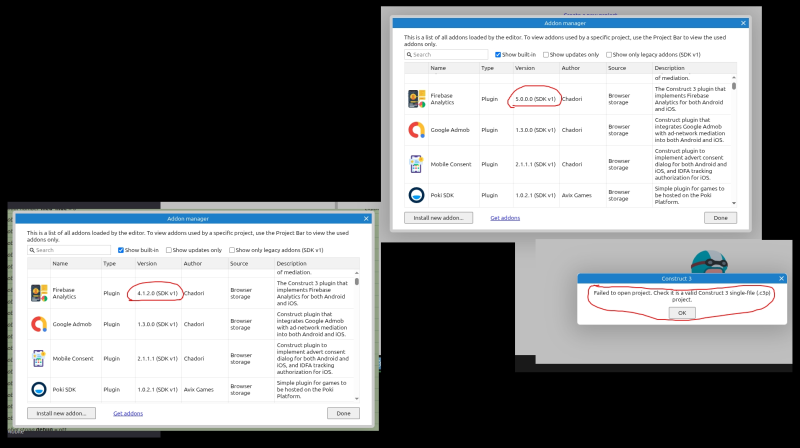This screenshot has width=800, height=448.
Task: Click Mobile Consent icon in right Addon manager
Action: coord(416,164)
